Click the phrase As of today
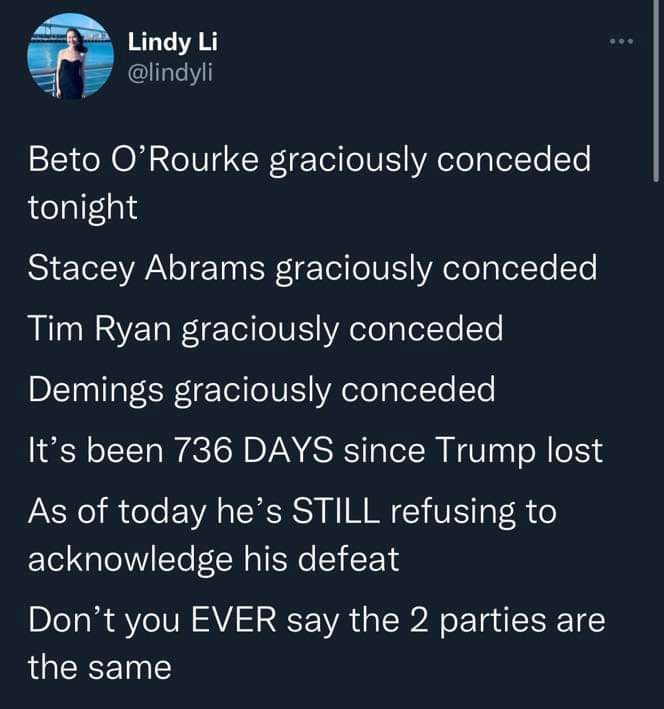664x709 pixels. (x=117, y=511)
